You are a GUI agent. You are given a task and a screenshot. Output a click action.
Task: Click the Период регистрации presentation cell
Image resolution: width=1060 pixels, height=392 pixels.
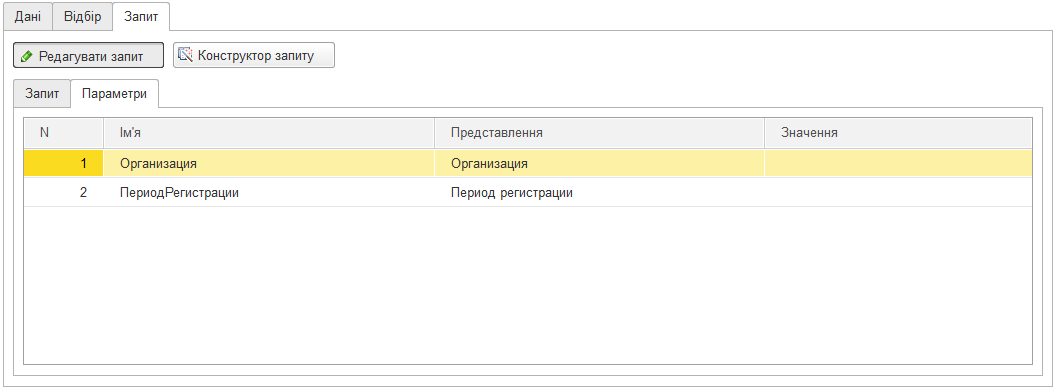tap(599, 193)
